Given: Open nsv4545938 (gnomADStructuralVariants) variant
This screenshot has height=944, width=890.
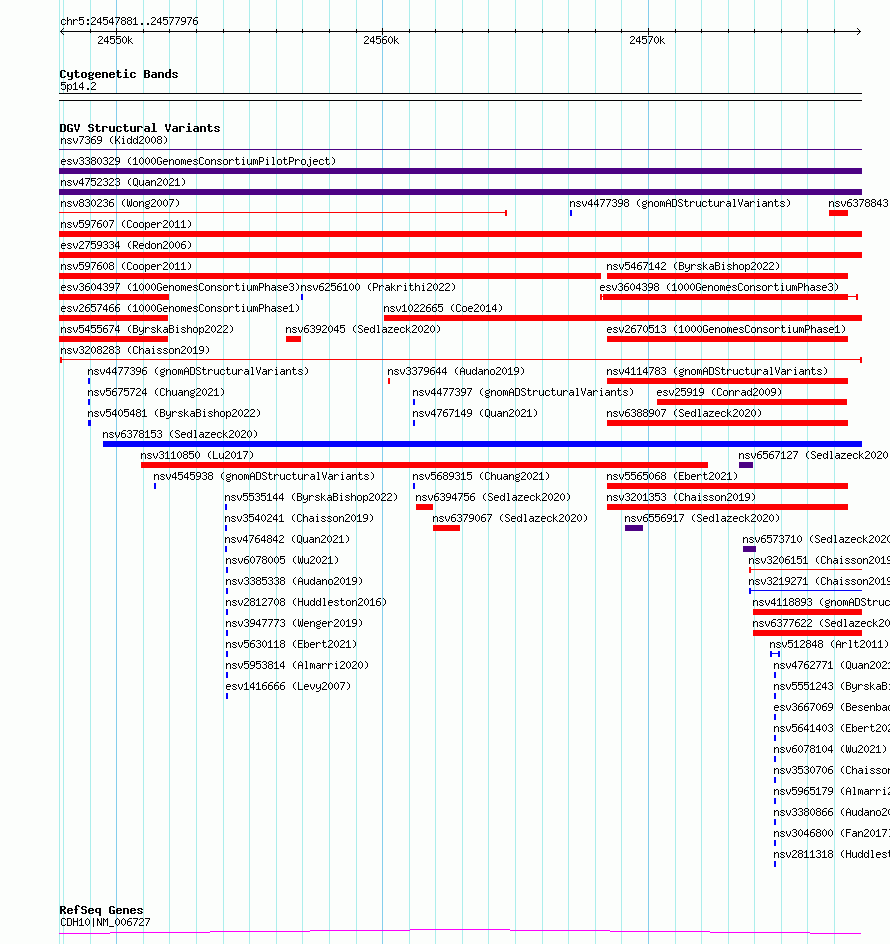Looking at the screenshot, I should pos(264,477).
